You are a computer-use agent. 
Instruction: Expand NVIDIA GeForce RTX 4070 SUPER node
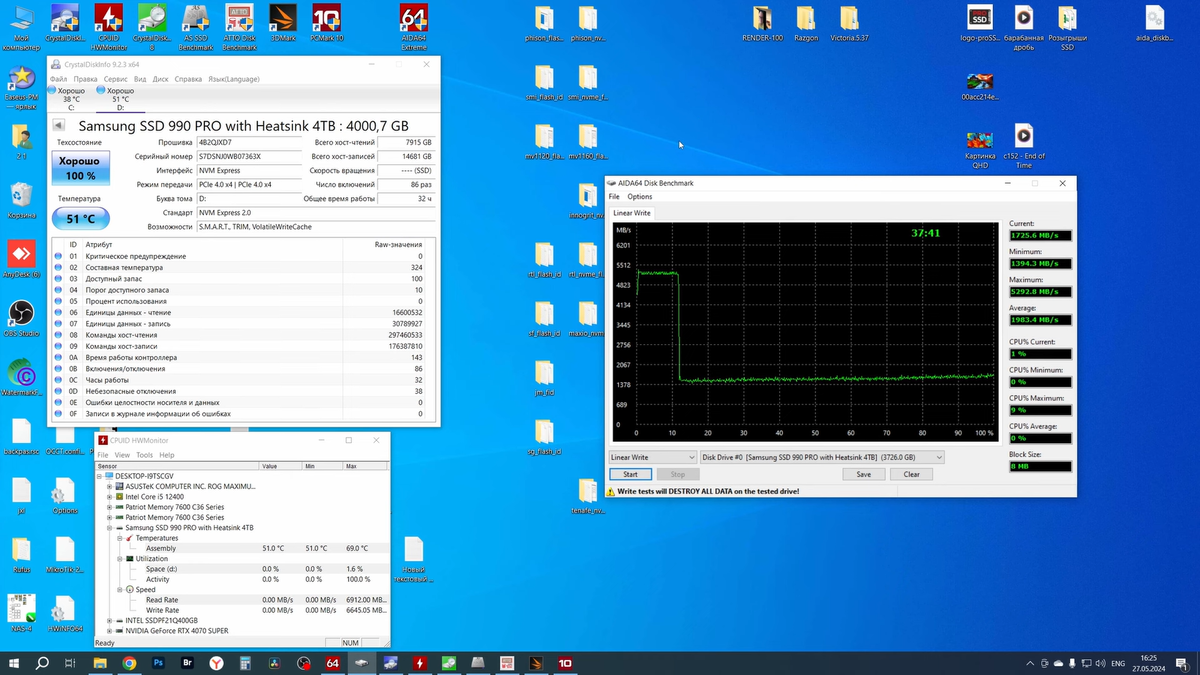(109, 631)
